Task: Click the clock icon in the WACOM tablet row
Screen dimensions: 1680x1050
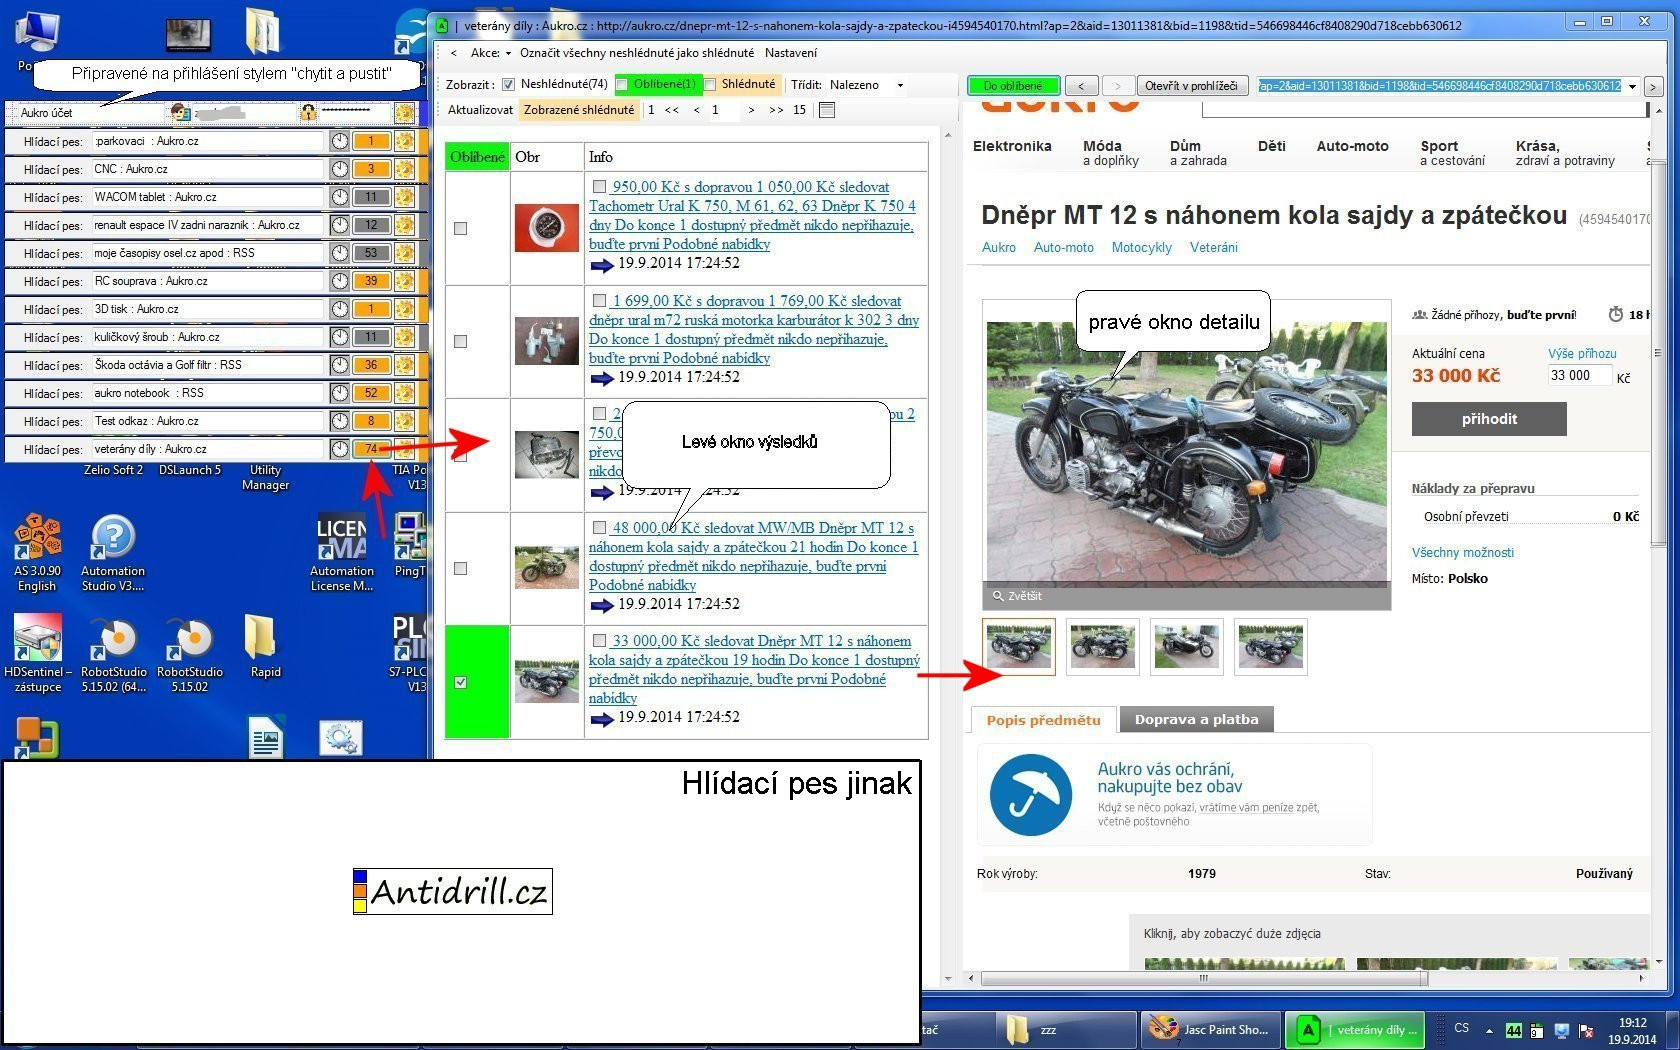Action: (x=340, y=197)
